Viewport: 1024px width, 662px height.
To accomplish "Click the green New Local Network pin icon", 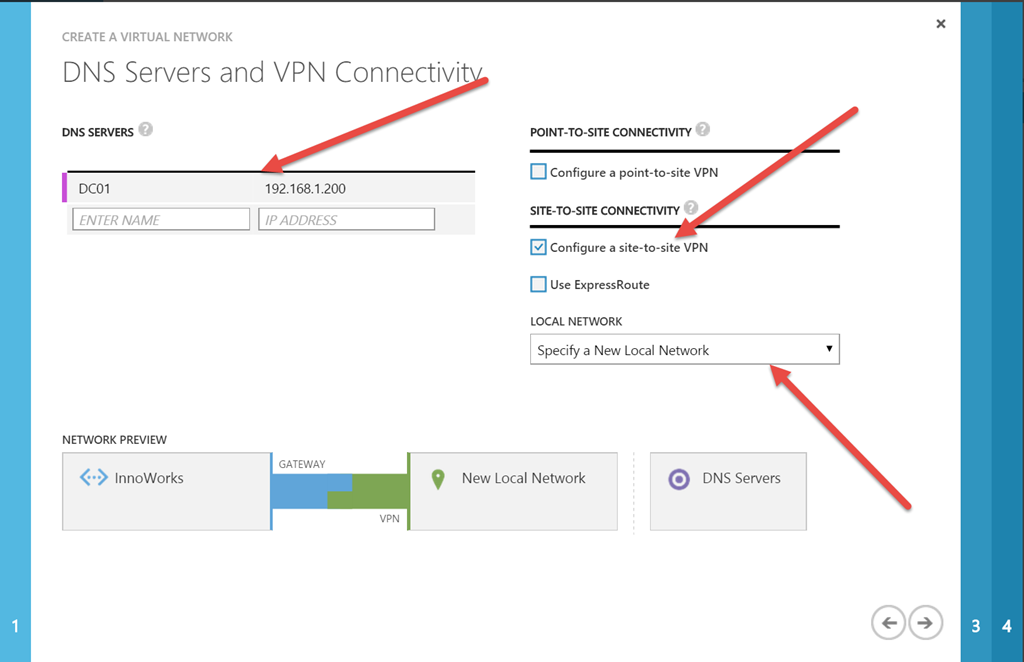I will 438,479.
